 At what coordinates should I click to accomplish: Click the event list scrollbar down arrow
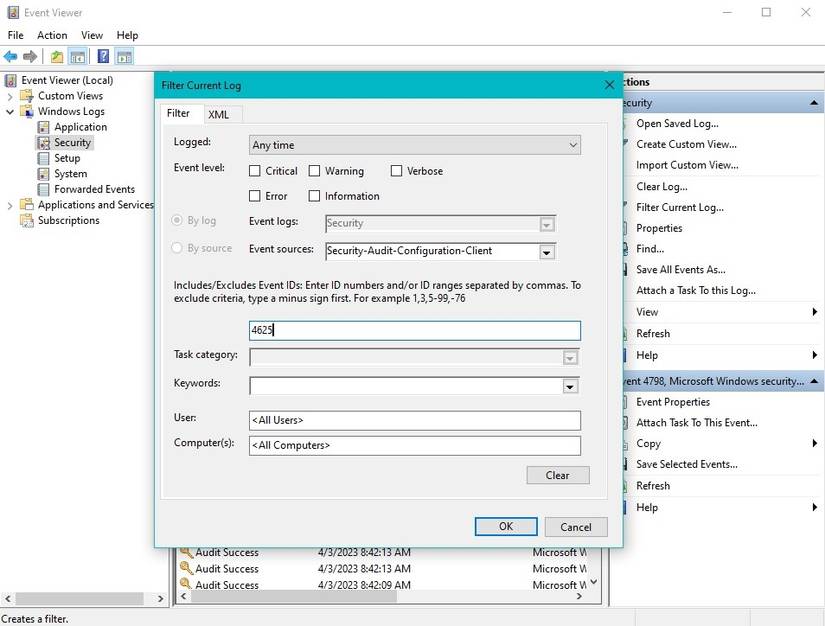(594, 581)
